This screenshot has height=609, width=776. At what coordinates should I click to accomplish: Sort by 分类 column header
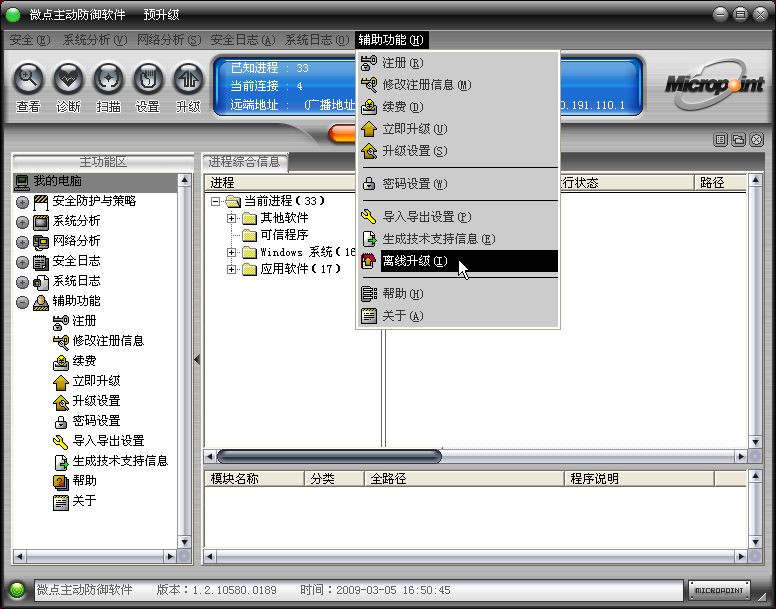[x=335, y=478]
